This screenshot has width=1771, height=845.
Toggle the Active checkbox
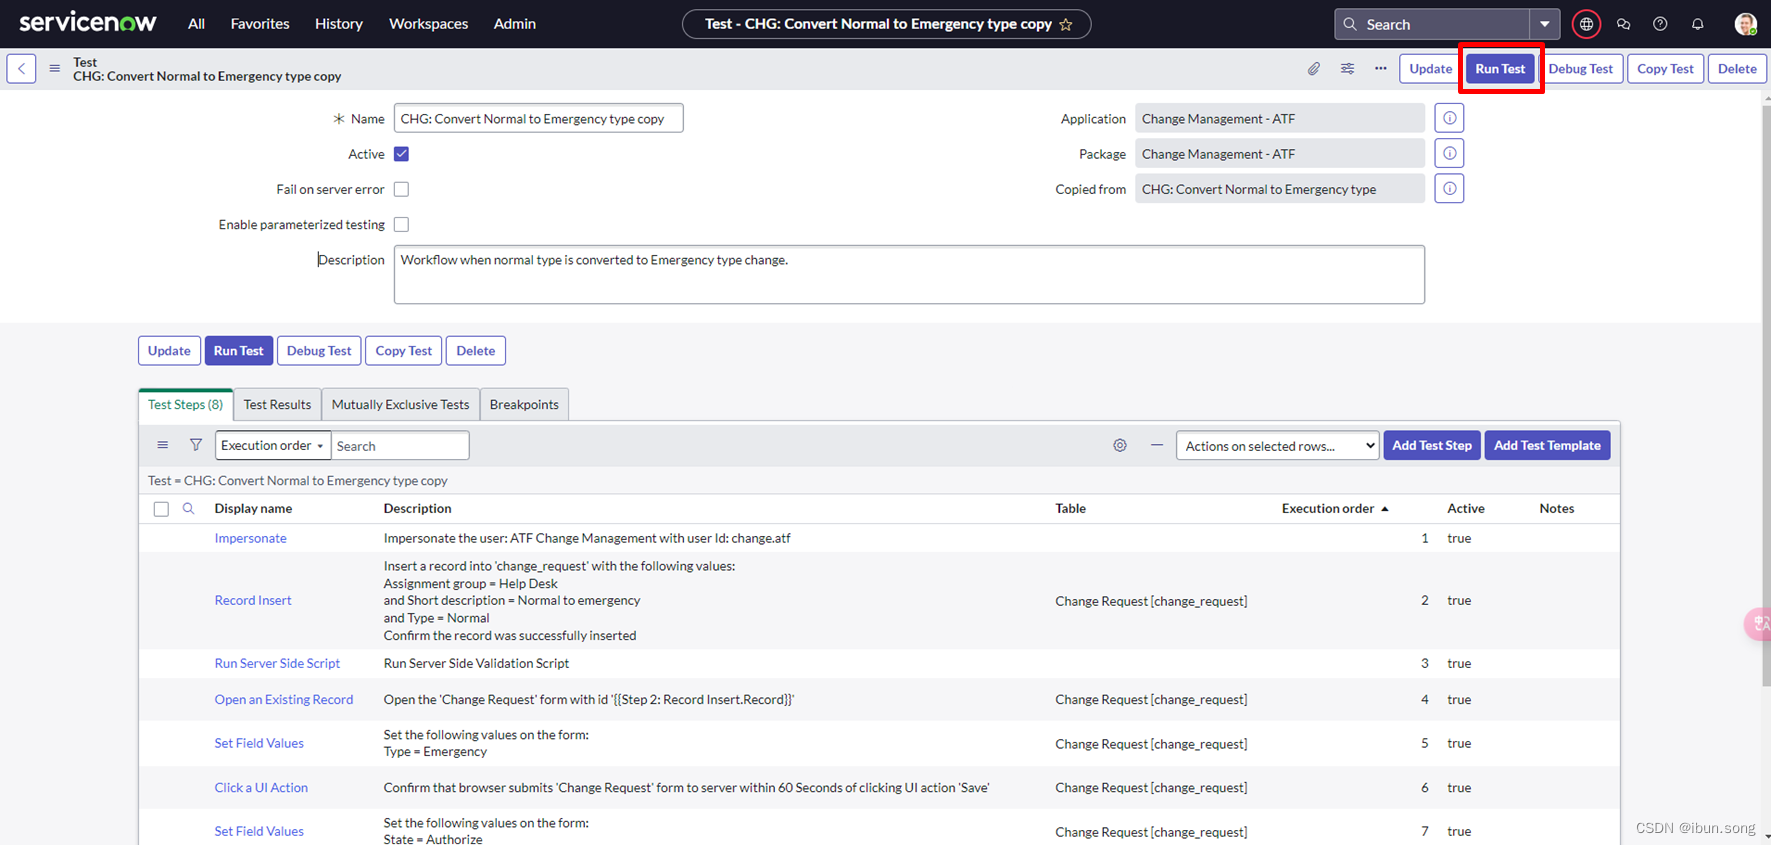click(401, 154)
